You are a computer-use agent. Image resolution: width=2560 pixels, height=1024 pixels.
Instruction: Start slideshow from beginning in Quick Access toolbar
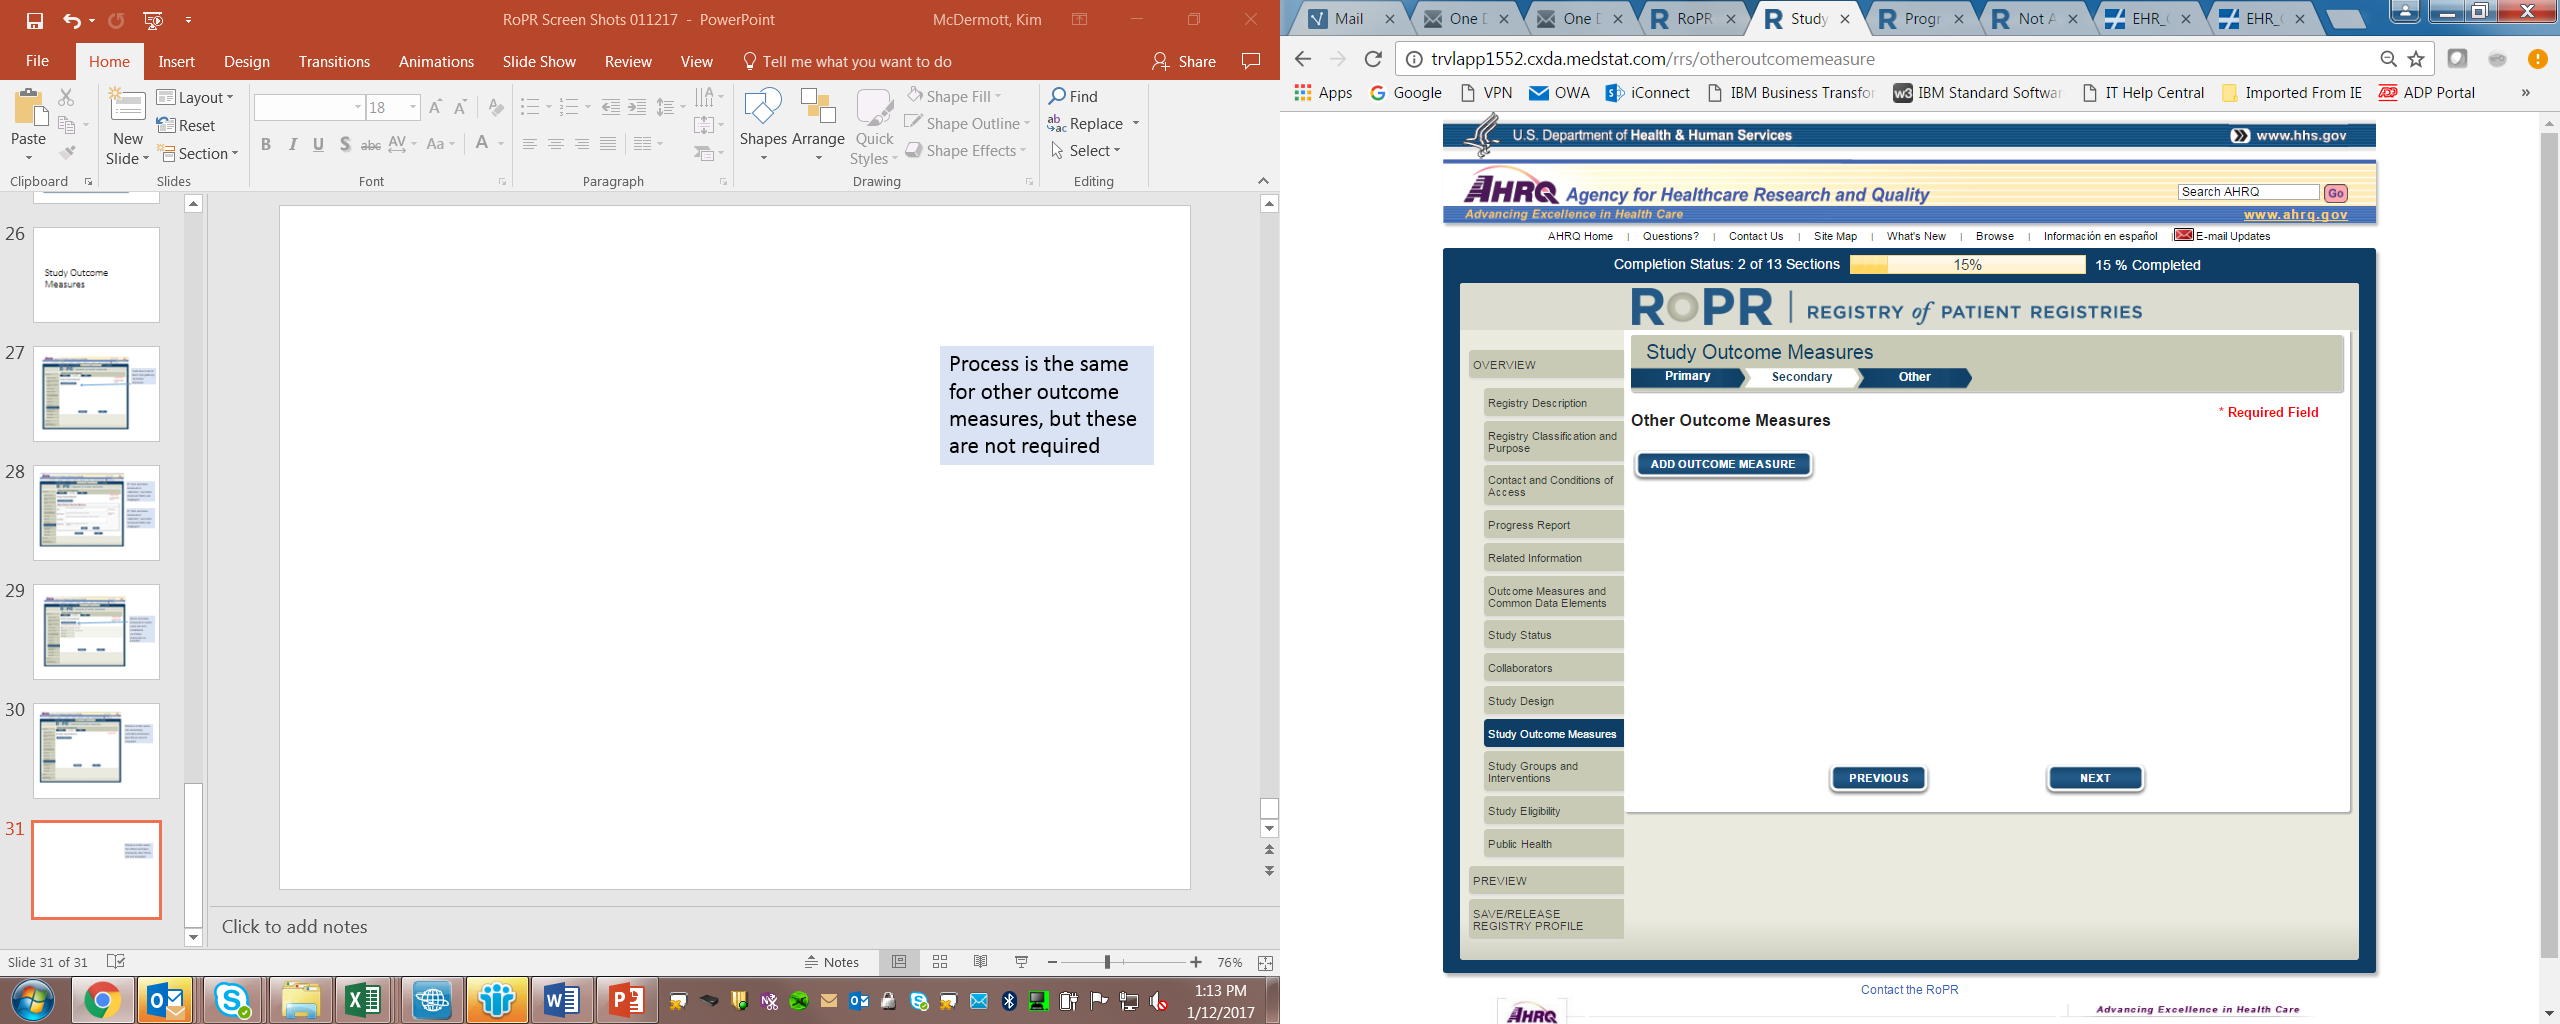click(x=153, y=20)
